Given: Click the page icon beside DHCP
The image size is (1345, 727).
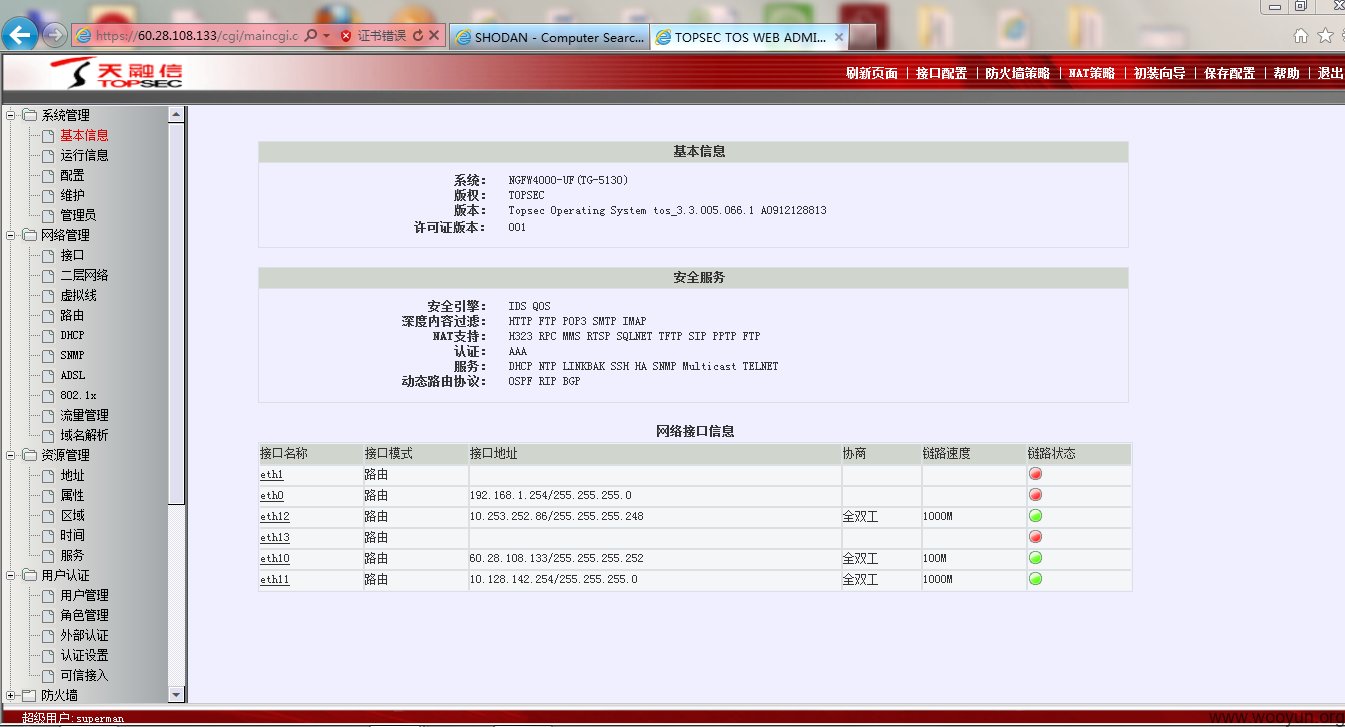Looking at the screenshot, I should tap(48, 335).
